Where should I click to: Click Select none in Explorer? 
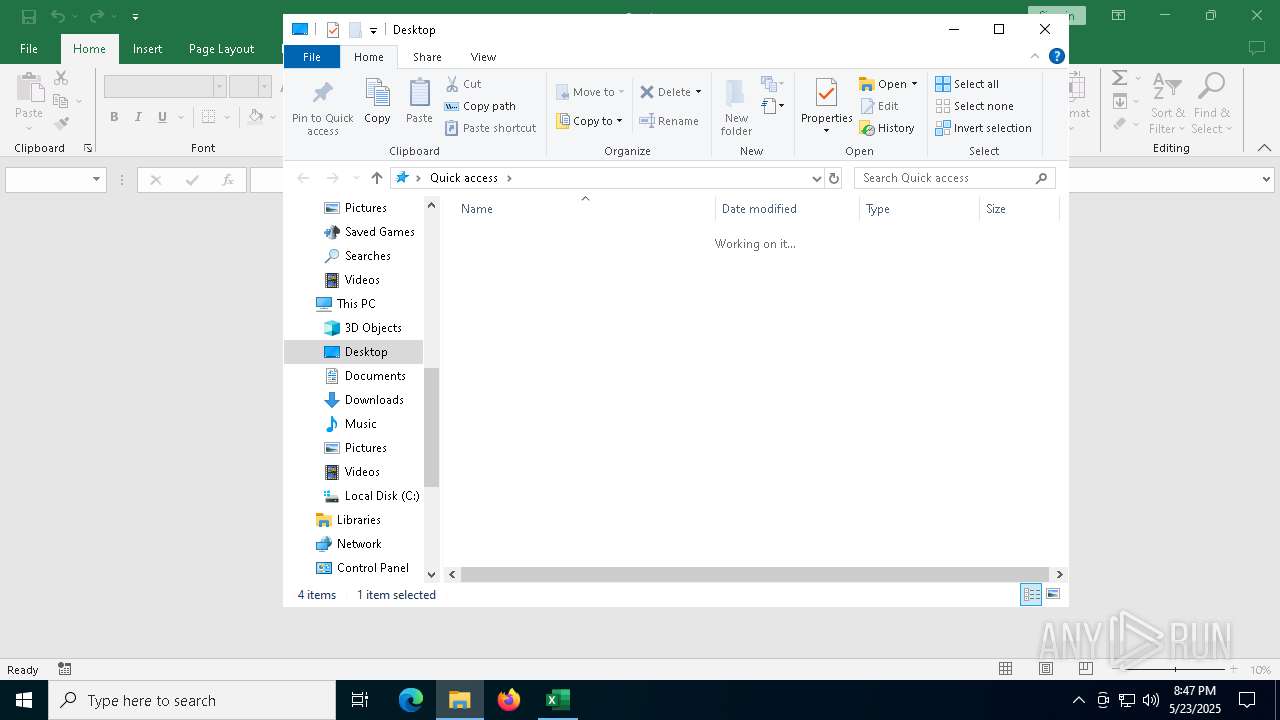pyautogui.click(x=974, y=106)
